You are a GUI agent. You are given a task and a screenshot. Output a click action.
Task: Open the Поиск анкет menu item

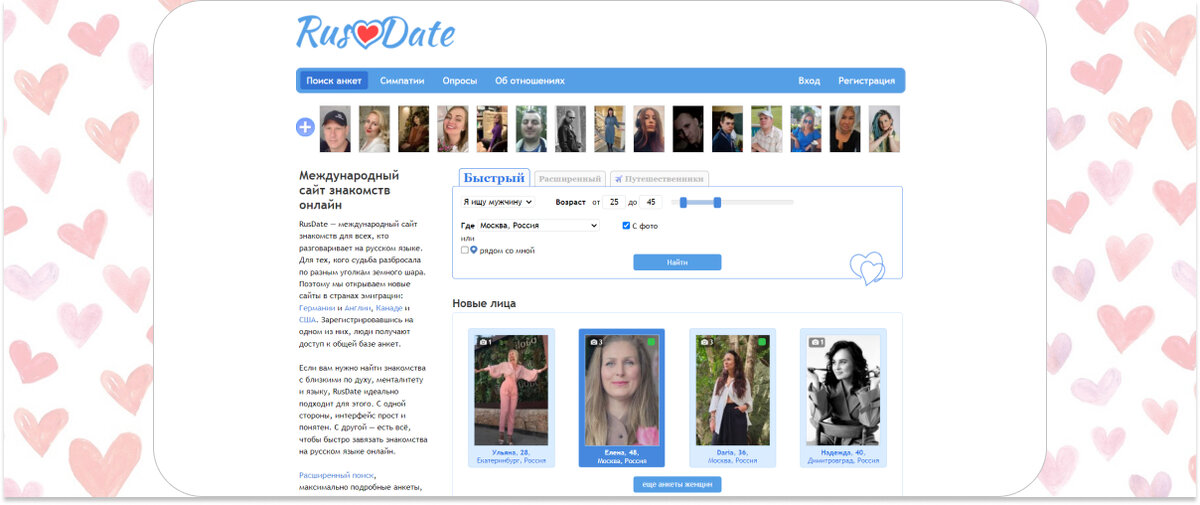(x=333, y=81)
